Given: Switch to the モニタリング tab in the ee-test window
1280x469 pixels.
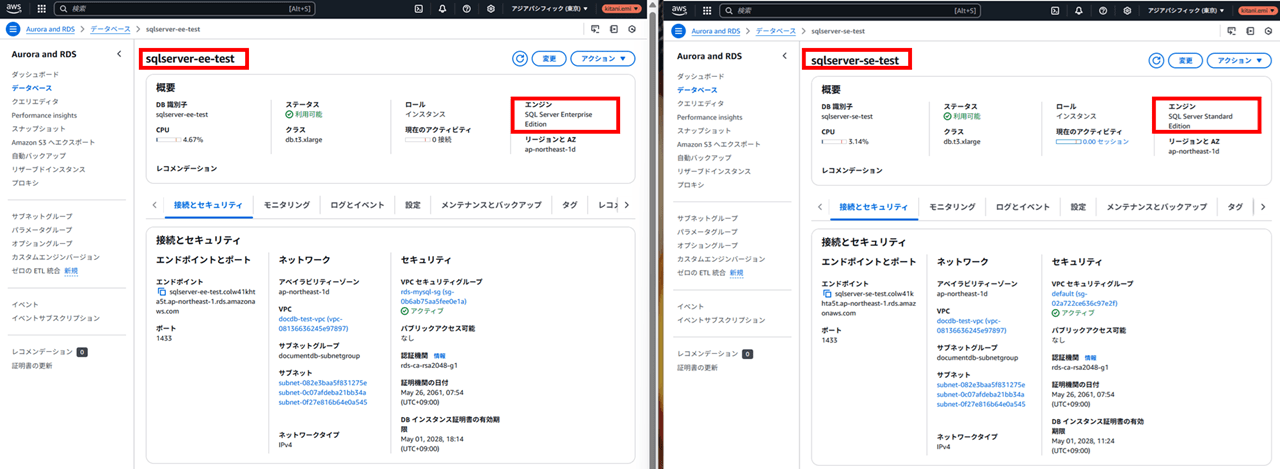Looking at the screenshot, I should tap(287, 205).
